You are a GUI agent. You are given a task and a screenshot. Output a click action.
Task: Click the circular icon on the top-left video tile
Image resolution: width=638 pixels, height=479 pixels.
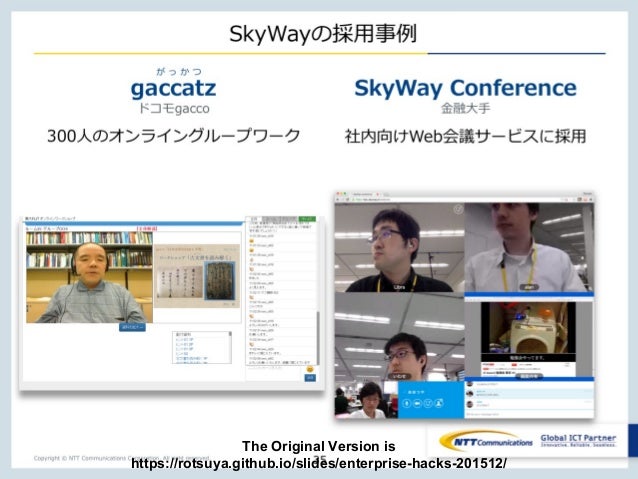(x=458, y=209)
